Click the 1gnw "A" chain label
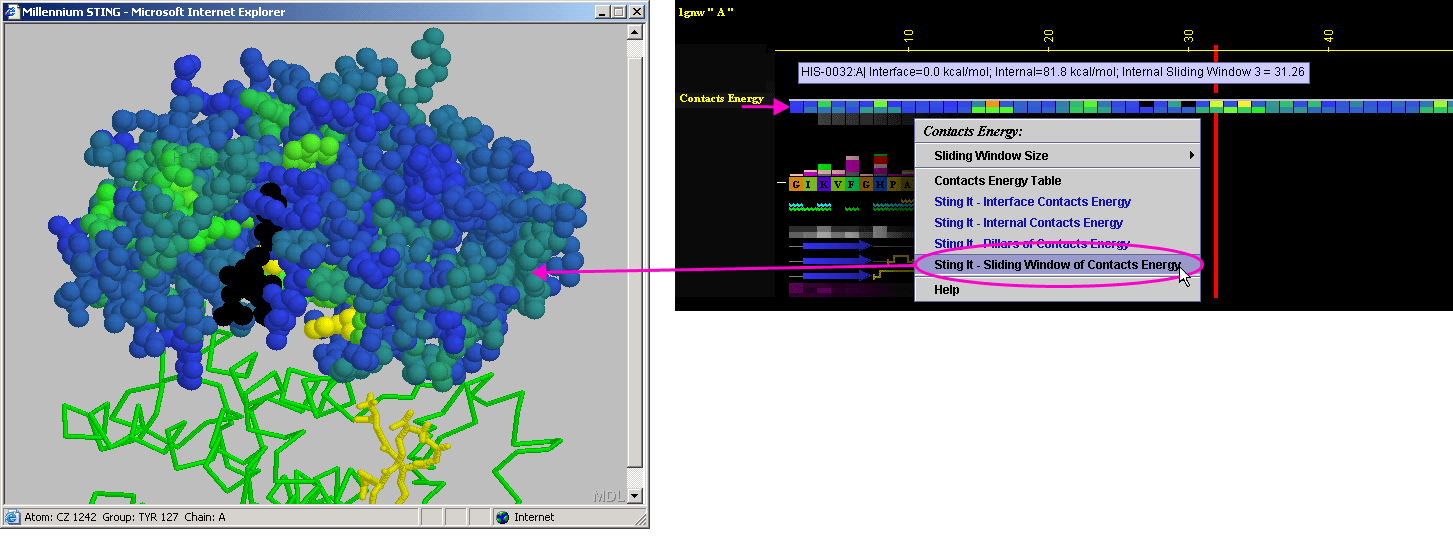Screen dimensions: 1453x539 coord(706,13)
